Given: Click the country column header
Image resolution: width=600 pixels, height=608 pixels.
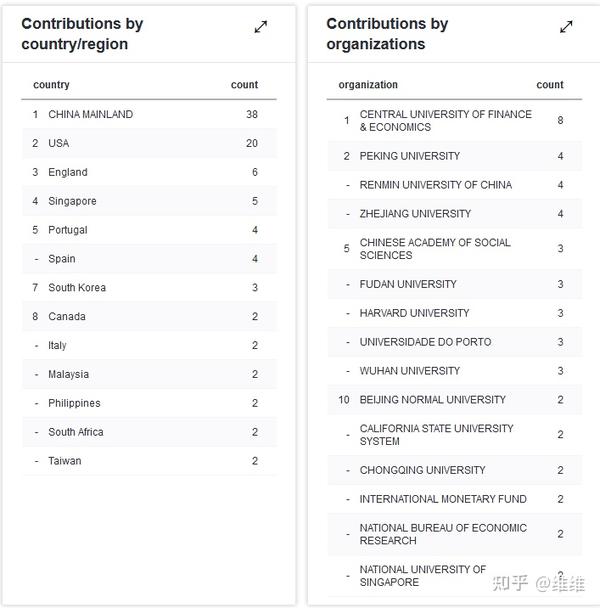Looking at the screenshot, I should [x=51, y=85].
